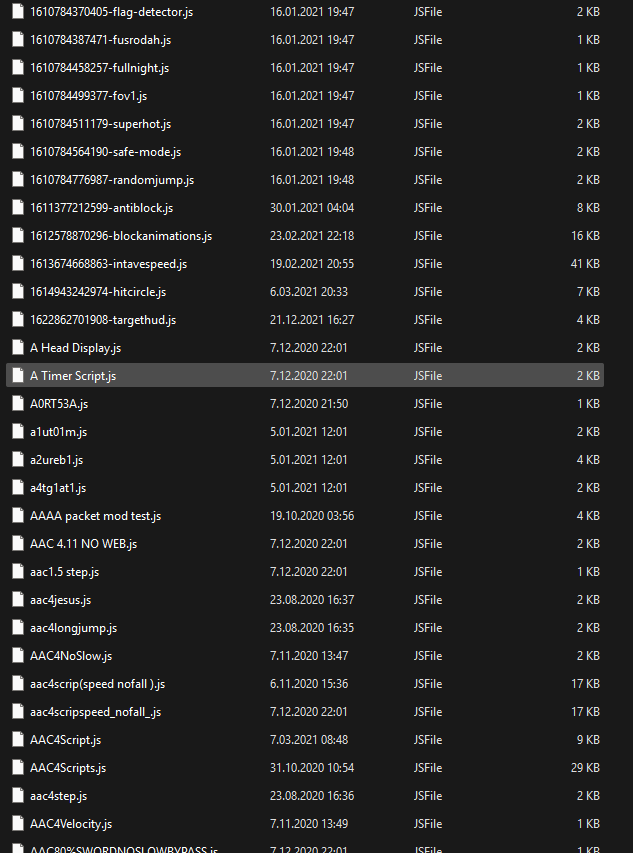Click the 1622862701908-targethud.js file name
This screenshot has width=633, height=853.
coord(103,320)
